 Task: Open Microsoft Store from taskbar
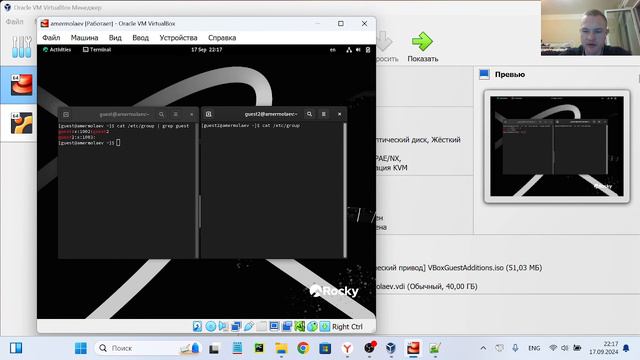[x=325, y=348]
